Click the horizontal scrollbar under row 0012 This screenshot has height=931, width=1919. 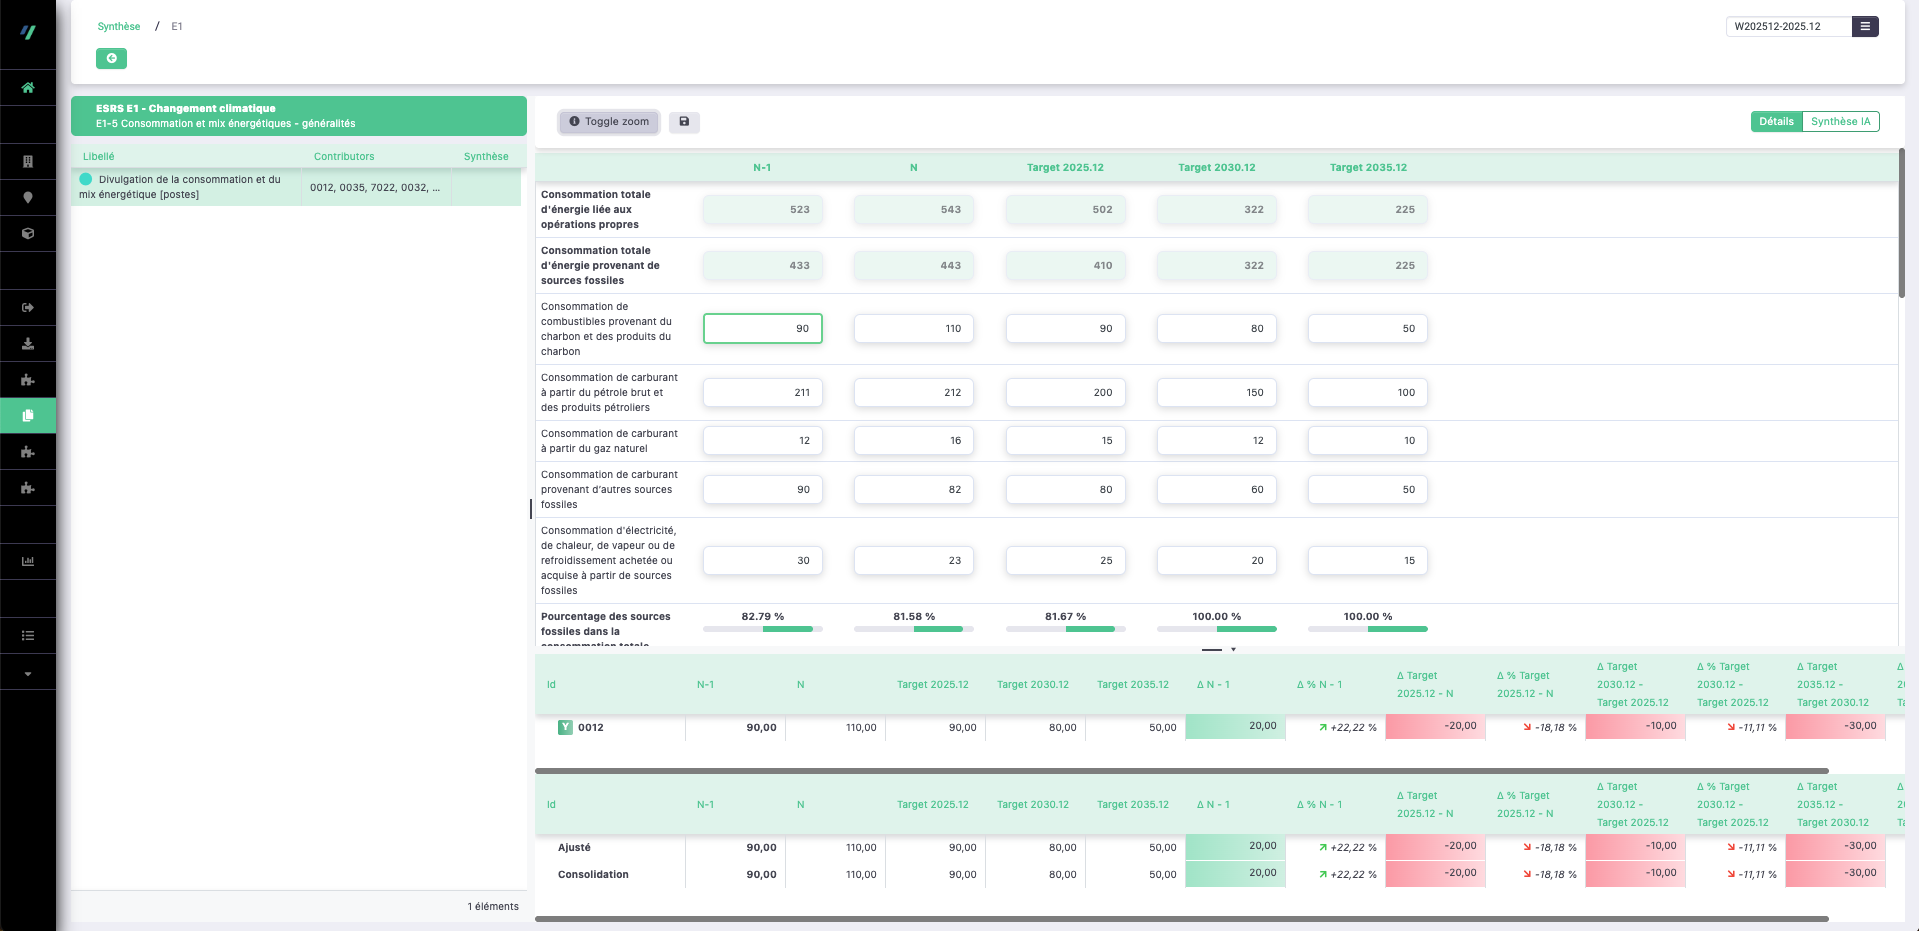[x=1180, y=771]
